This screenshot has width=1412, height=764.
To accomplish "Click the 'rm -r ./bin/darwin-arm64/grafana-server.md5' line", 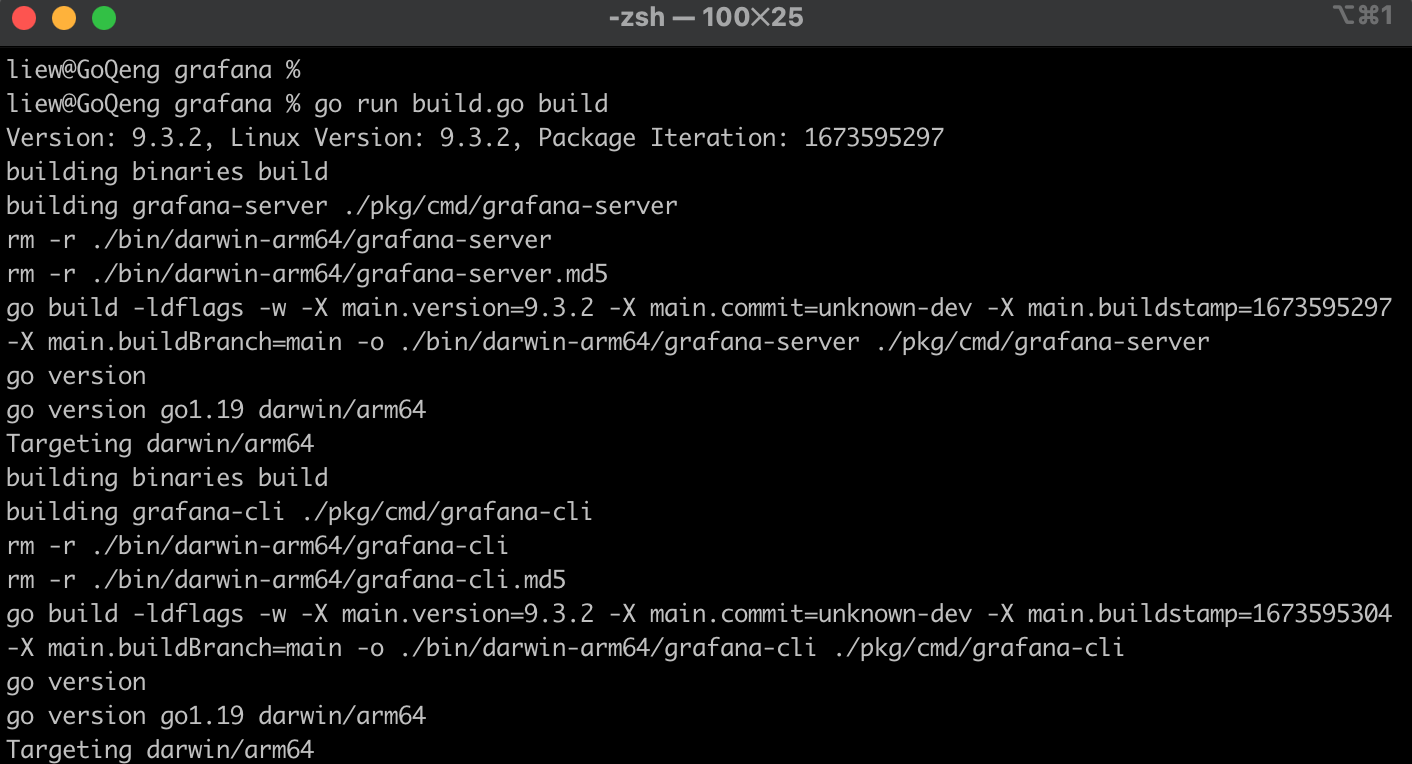I will 307,274.
